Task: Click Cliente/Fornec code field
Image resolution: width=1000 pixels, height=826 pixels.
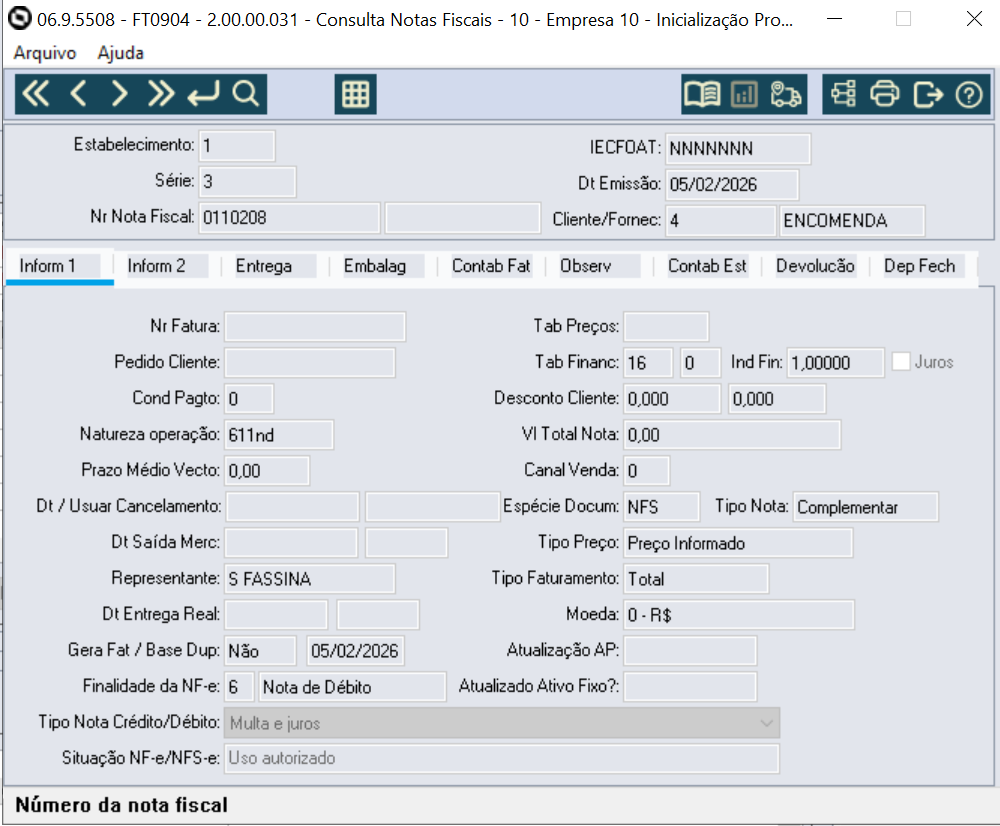Action: coord(721,221)
